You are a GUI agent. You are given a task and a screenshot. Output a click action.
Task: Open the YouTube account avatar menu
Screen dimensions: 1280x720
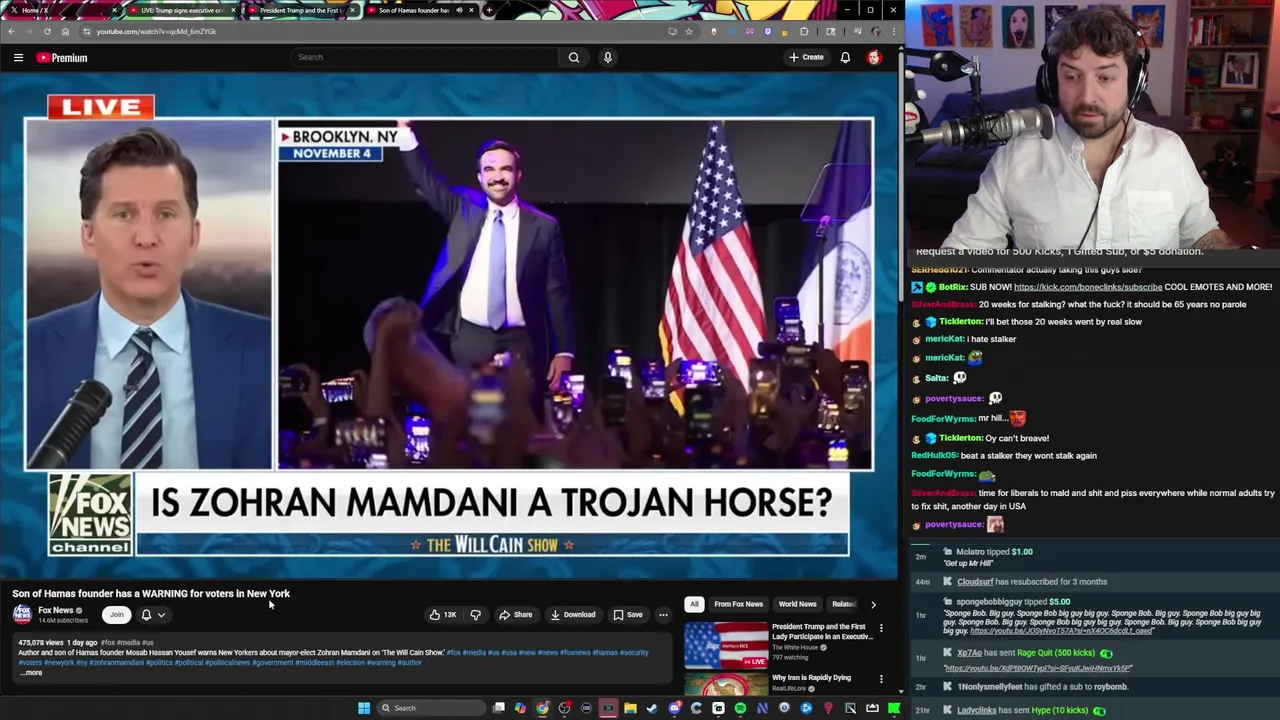point(874,57)
